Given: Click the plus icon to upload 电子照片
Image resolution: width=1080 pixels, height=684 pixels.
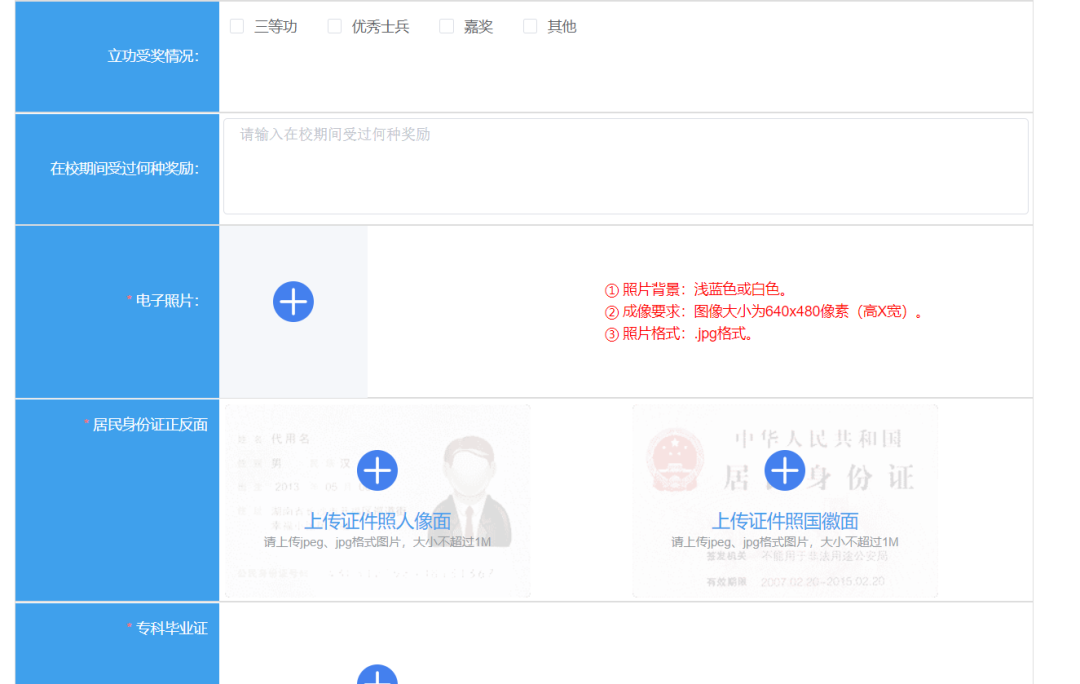Looking at the screenshot, I should click(x=293, y=302).
